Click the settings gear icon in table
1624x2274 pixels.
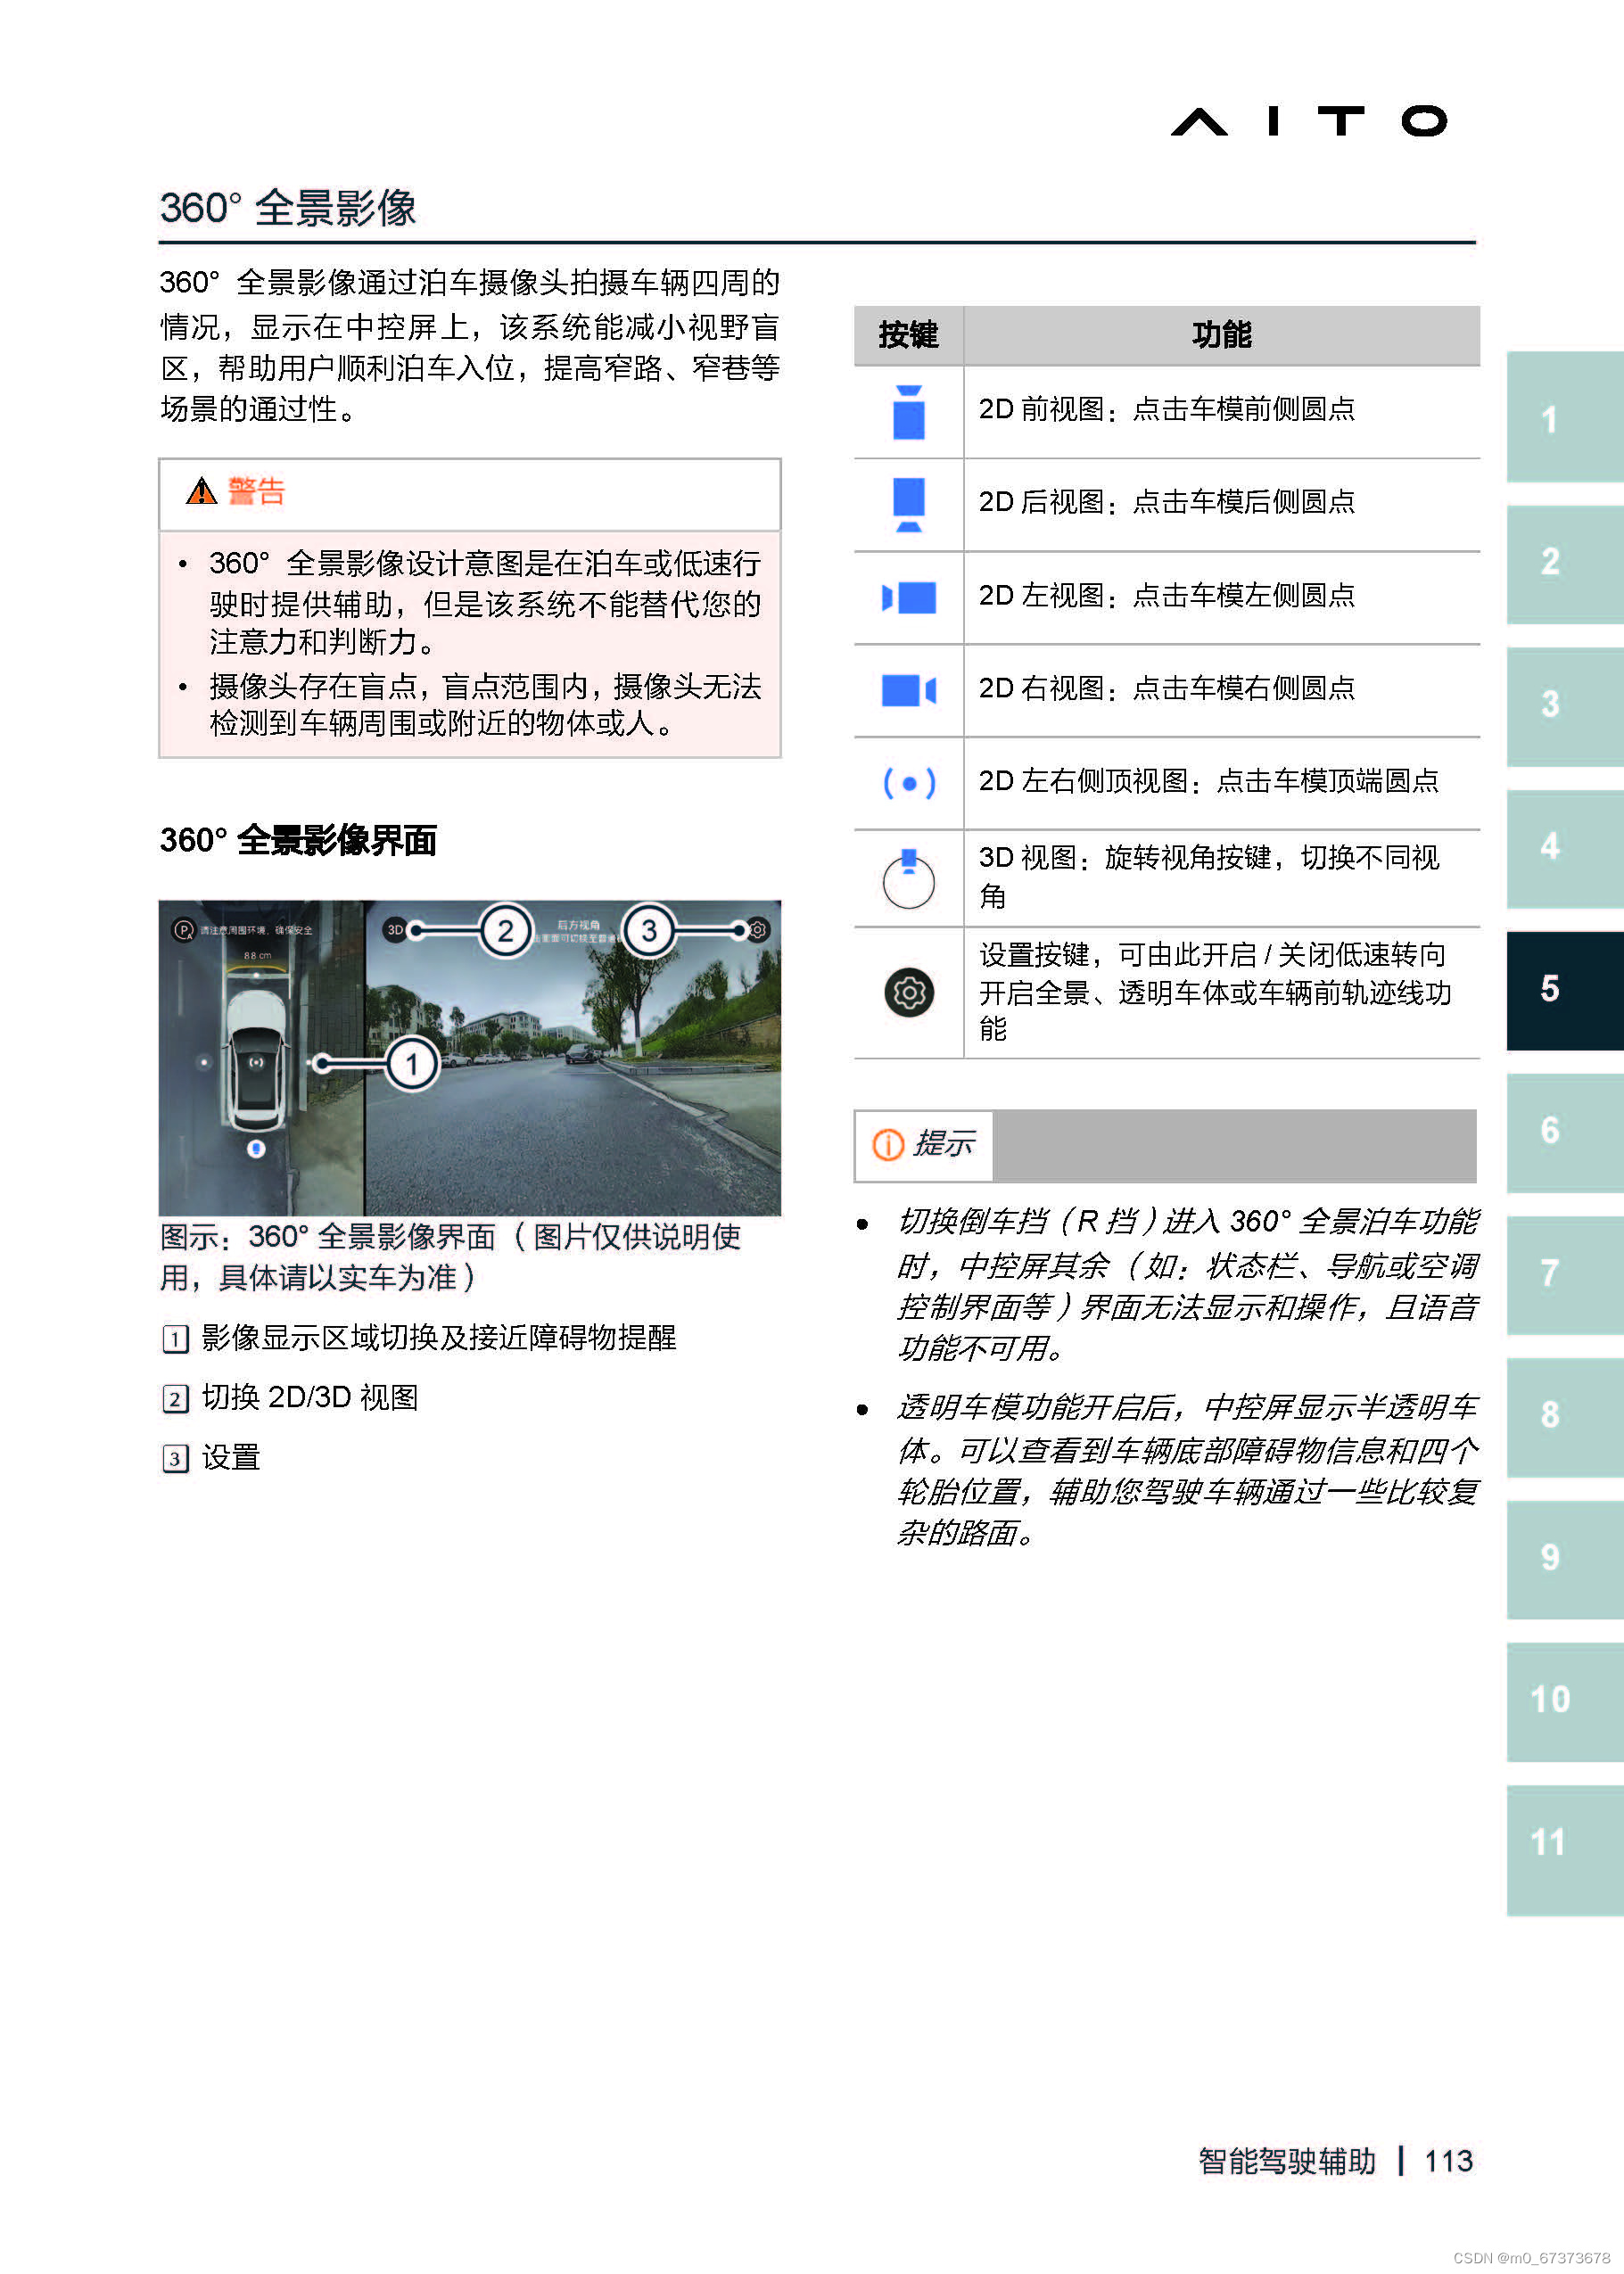pos(908,992)
